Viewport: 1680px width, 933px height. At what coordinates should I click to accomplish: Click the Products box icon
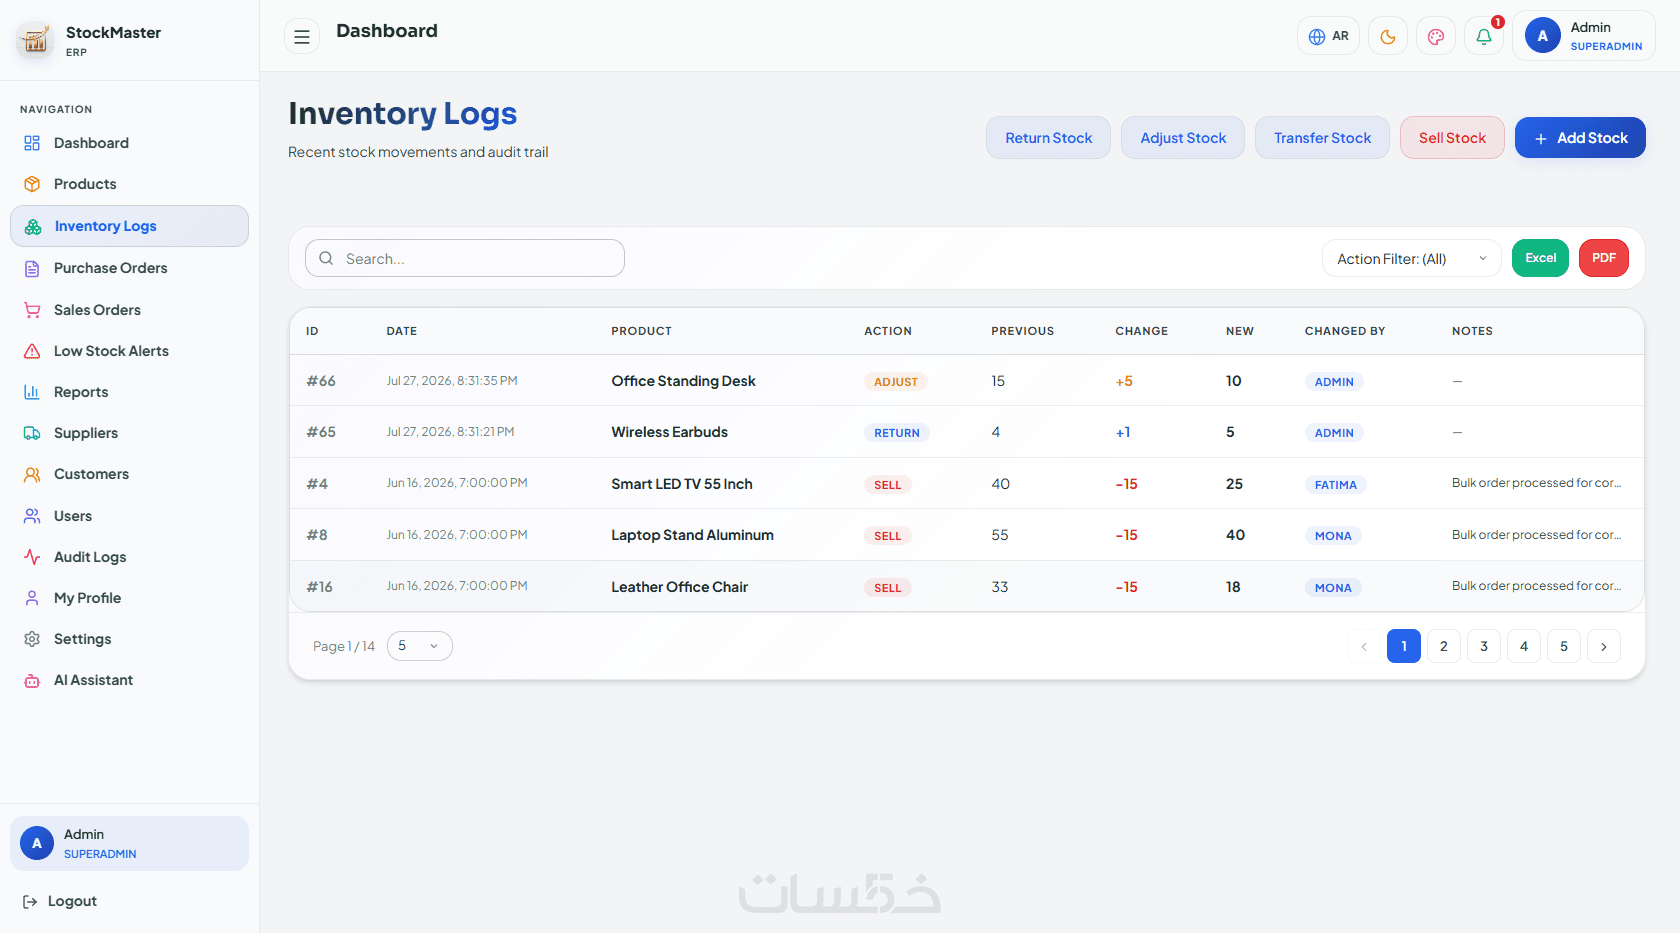(x=32, y=184)
